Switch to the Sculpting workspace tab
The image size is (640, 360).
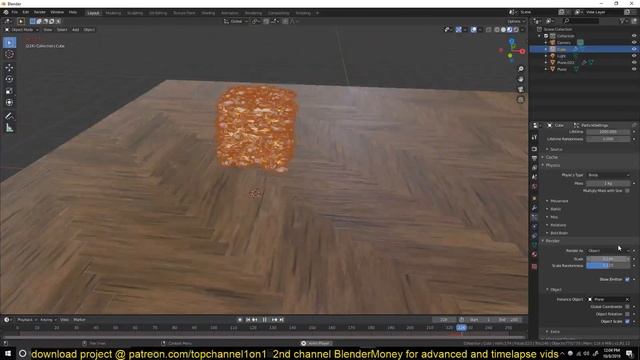click(x=135, y=13)
